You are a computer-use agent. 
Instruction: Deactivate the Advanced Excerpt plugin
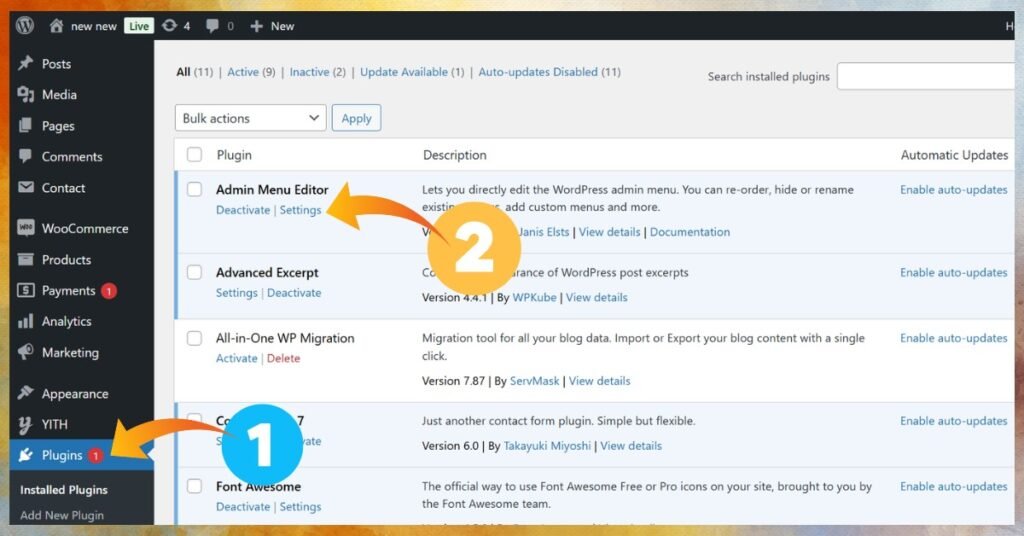pos(294,292)
